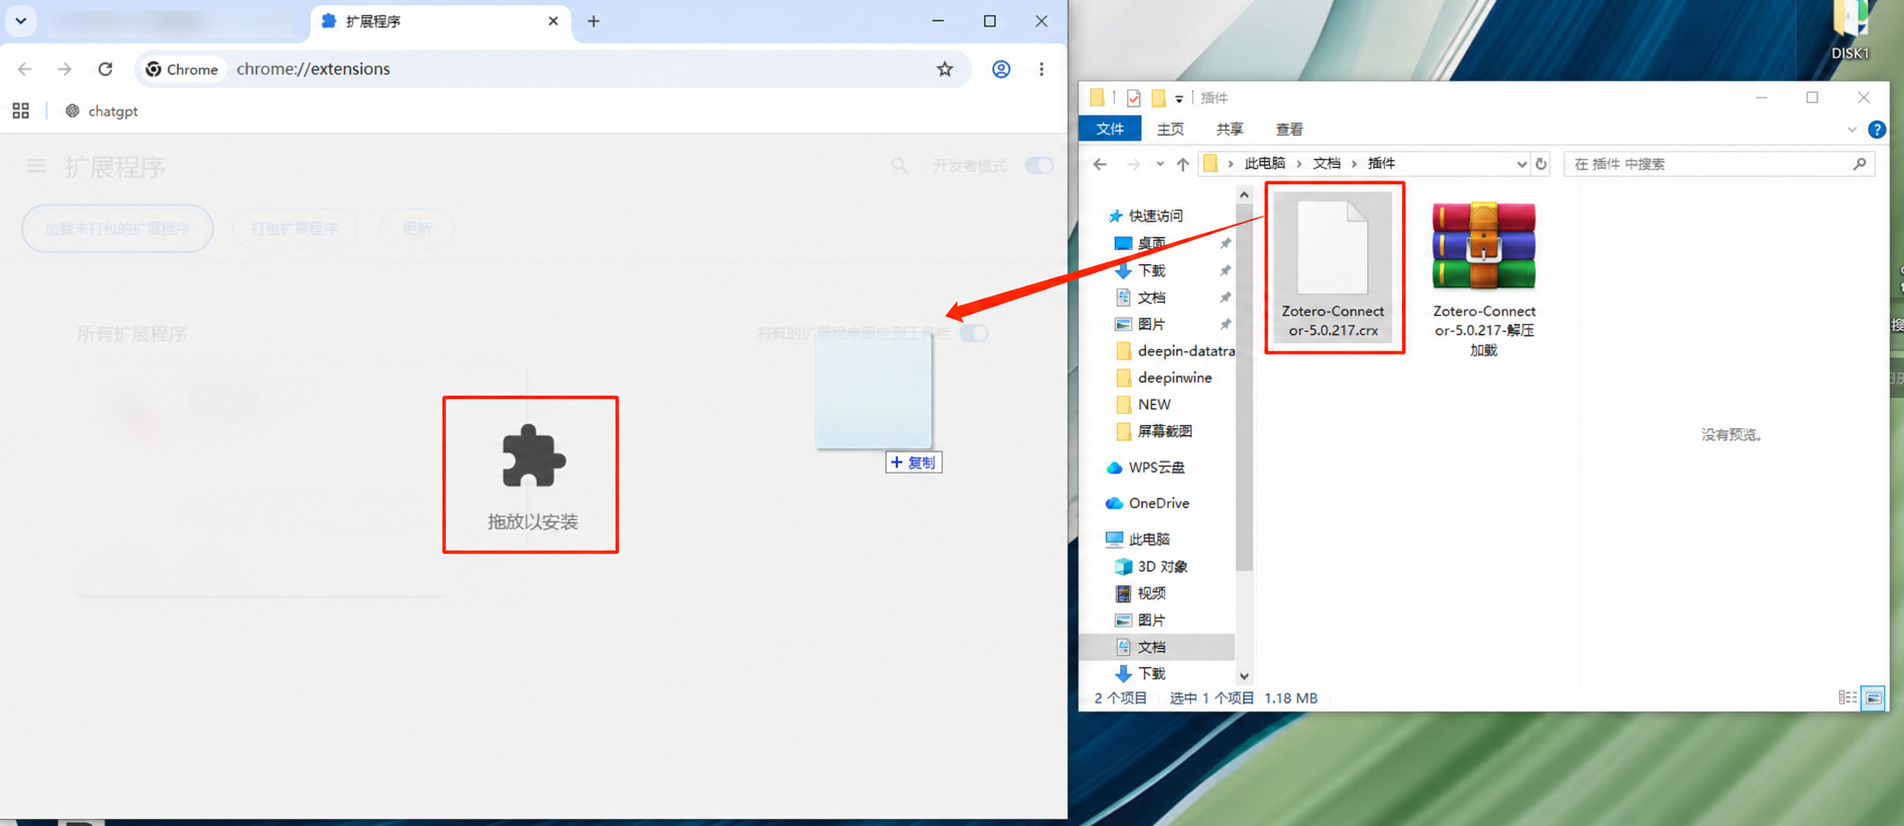
Task: Open the chatgpt bookmark
Action: [102, 111]
